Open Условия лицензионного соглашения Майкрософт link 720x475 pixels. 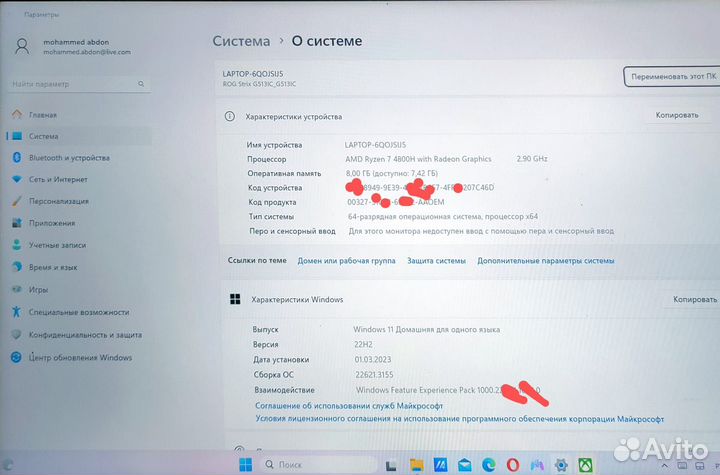click(x=460, y=419)
